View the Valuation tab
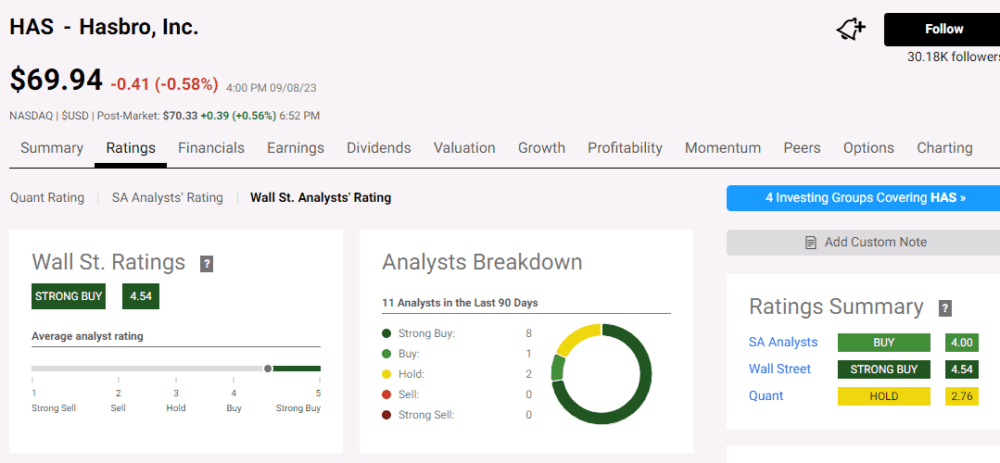 [x=464, y=148]
